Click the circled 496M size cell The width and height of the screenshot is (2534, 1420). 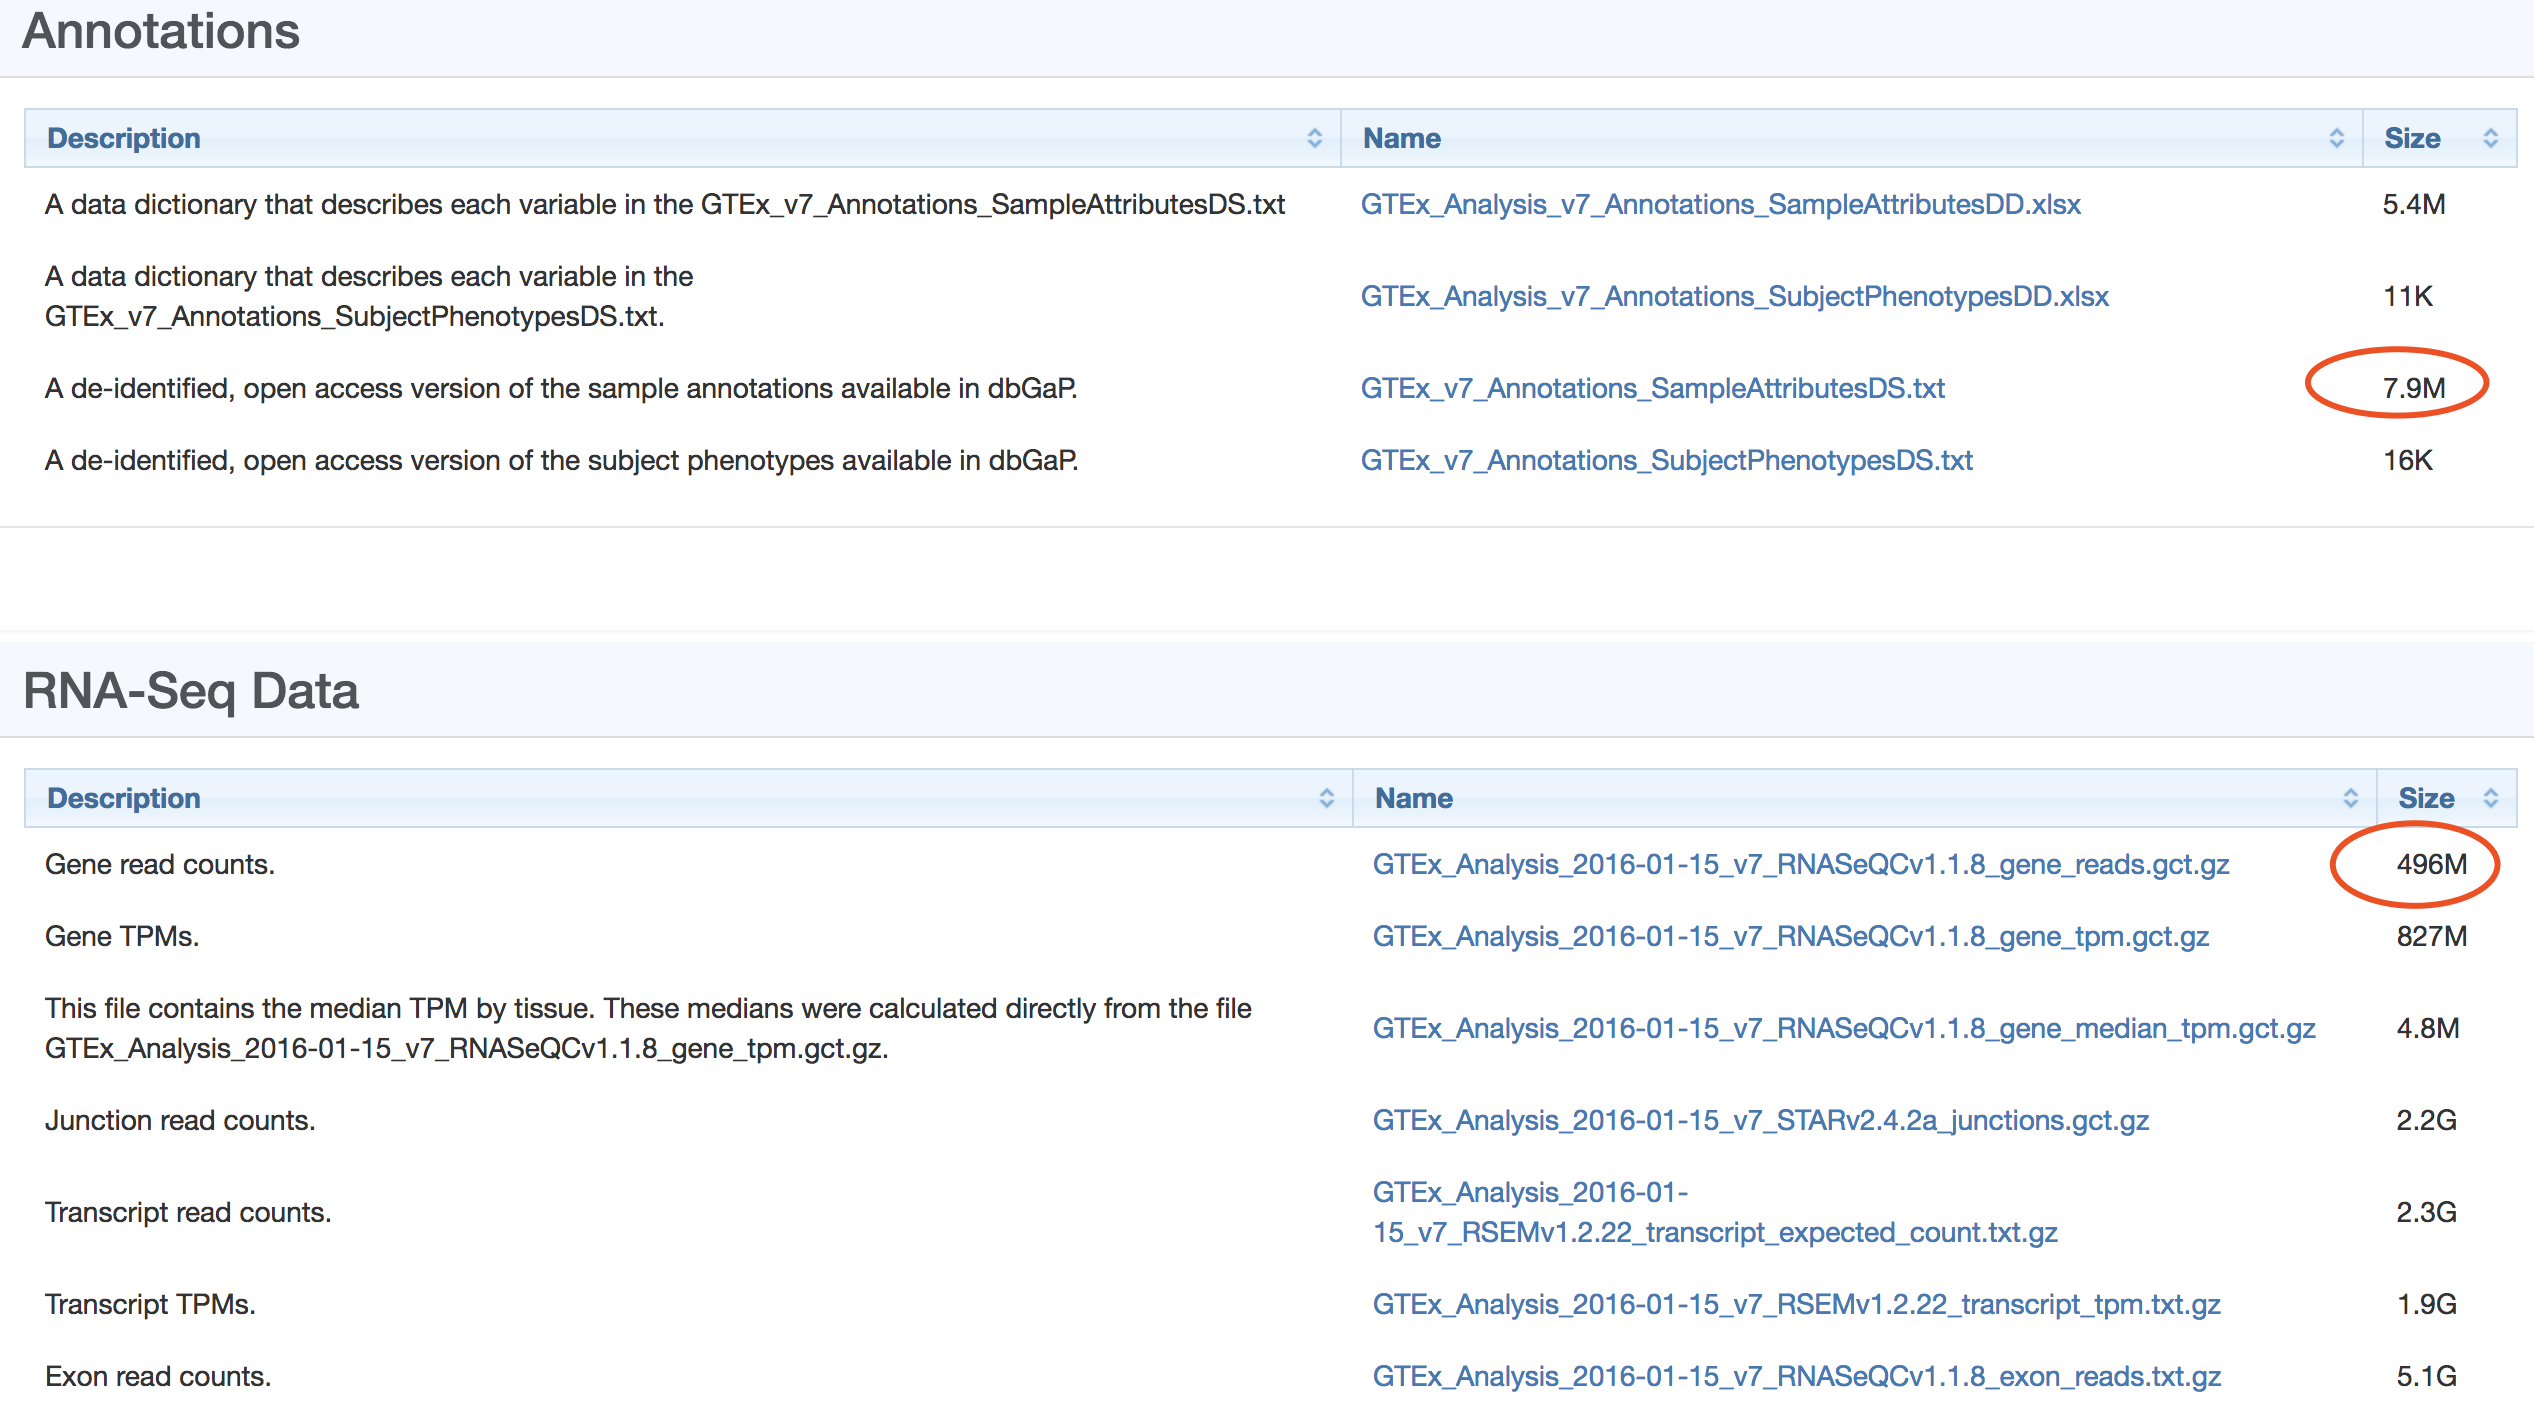[2430, 864]
